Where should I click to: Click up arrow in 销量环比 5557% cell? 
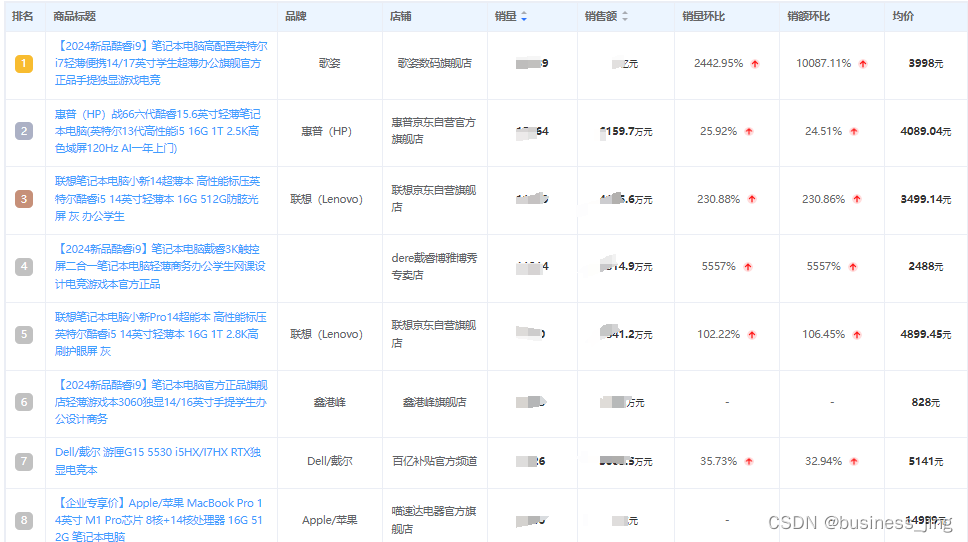coord(748,267)
